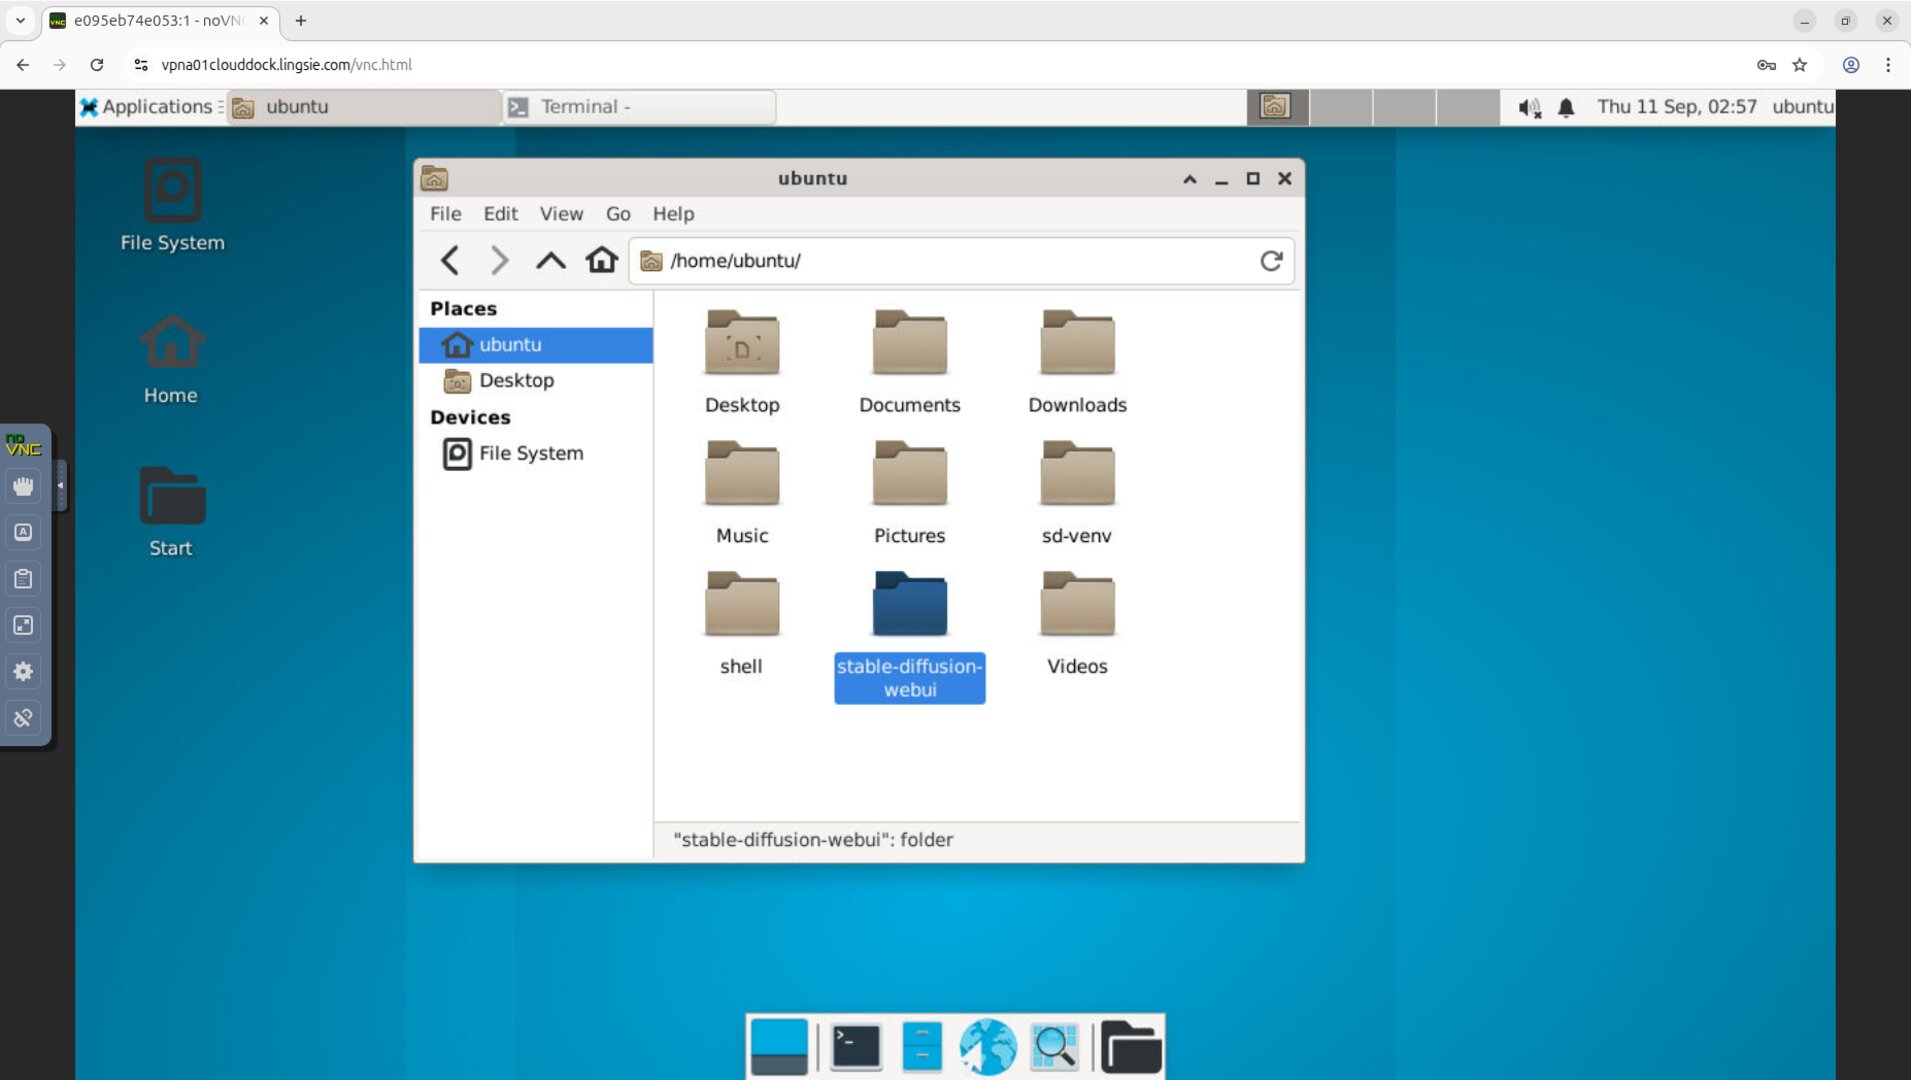
Task: Select the Desktop place in the sidebar
Action: tap(516, 380)
